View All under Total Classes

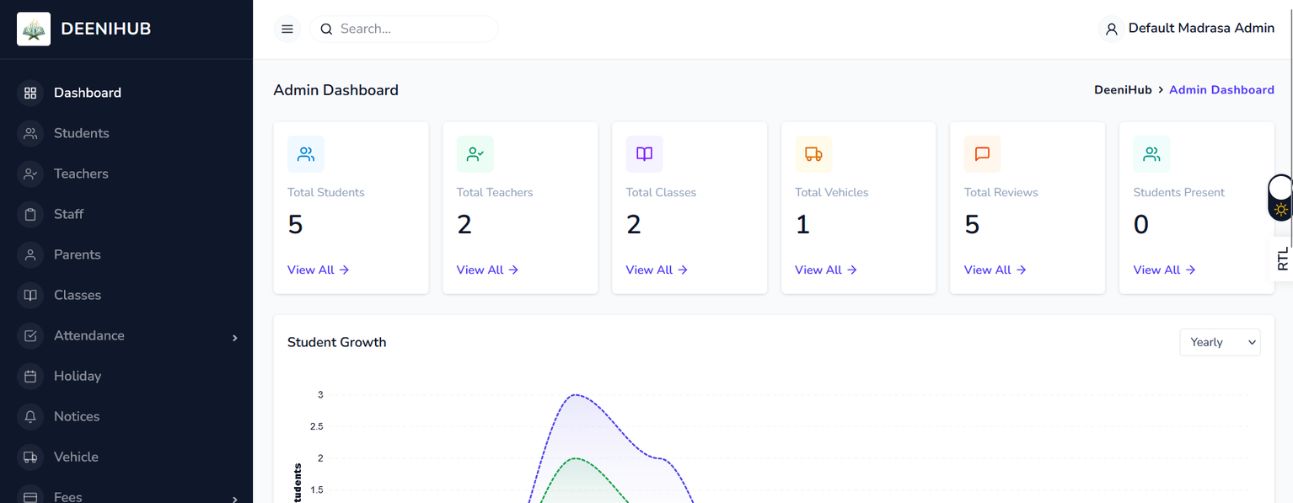tap(656, 270)
